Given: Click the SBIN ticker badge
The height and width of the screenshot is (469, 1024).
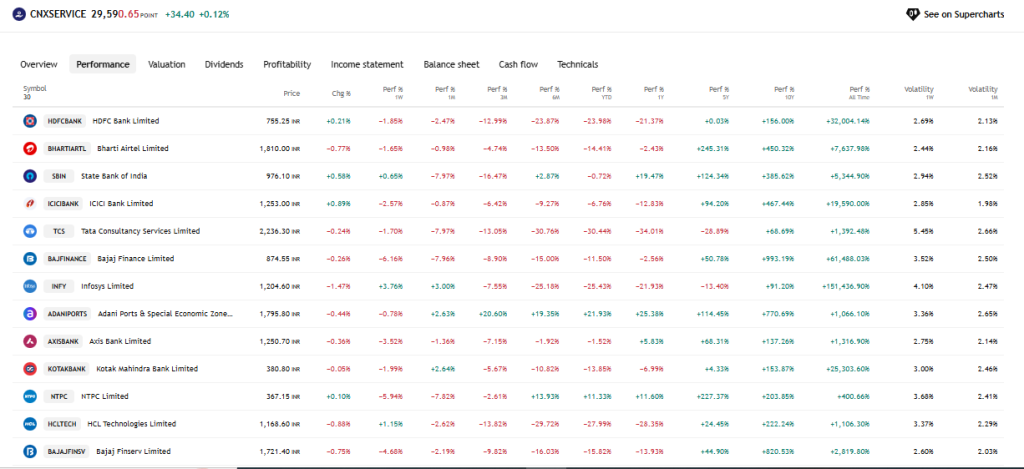Looking at the screenshot, I should (x=59, y=176).
